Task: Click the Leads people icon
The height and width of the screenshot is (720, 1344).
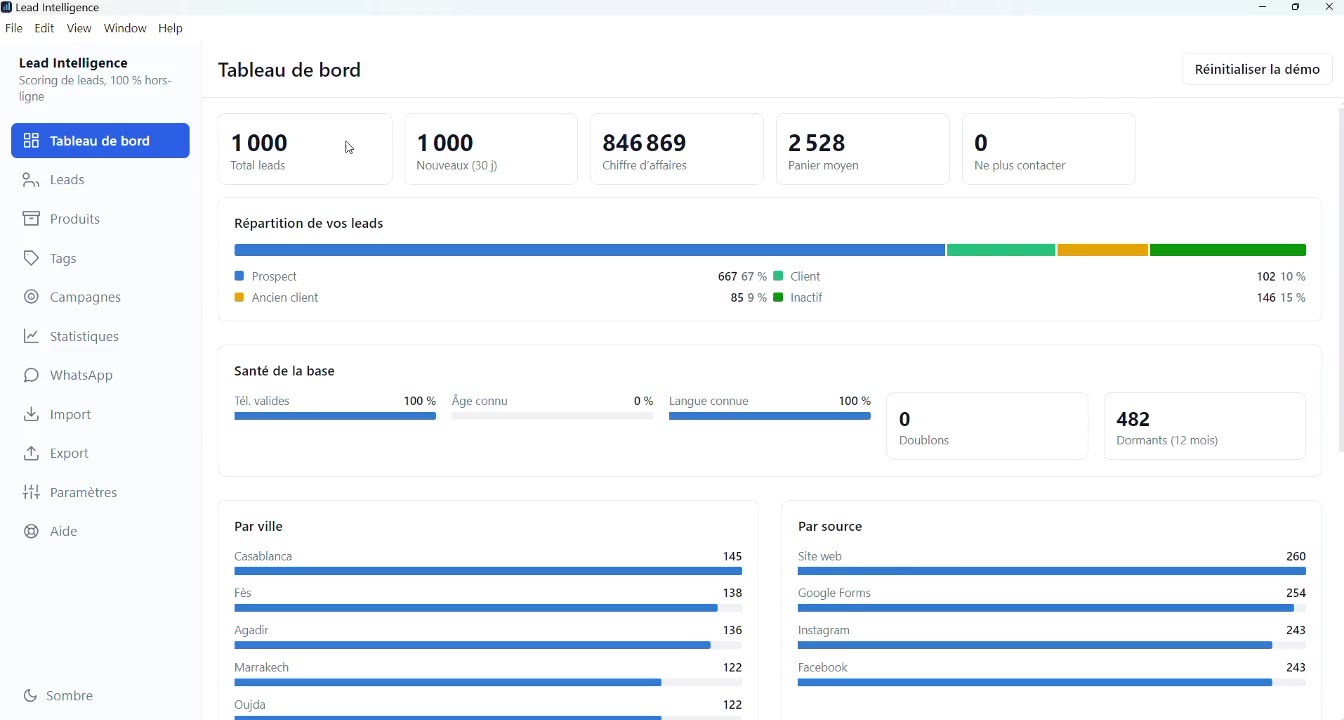Action: click(x=31, y=180)
